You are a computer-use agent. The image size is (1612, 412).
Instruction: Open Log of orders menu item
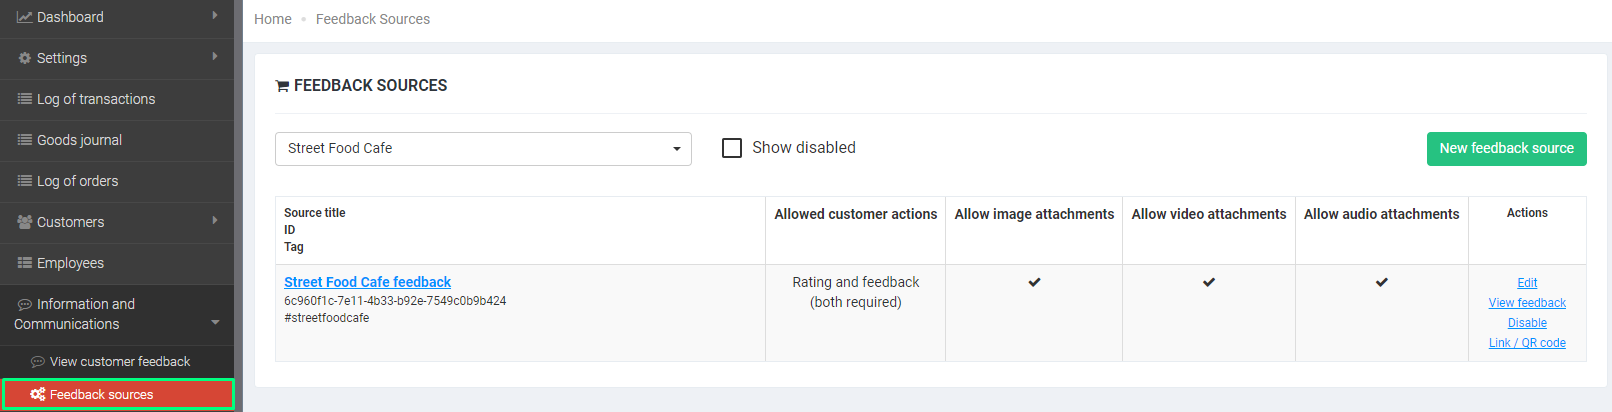77,181
